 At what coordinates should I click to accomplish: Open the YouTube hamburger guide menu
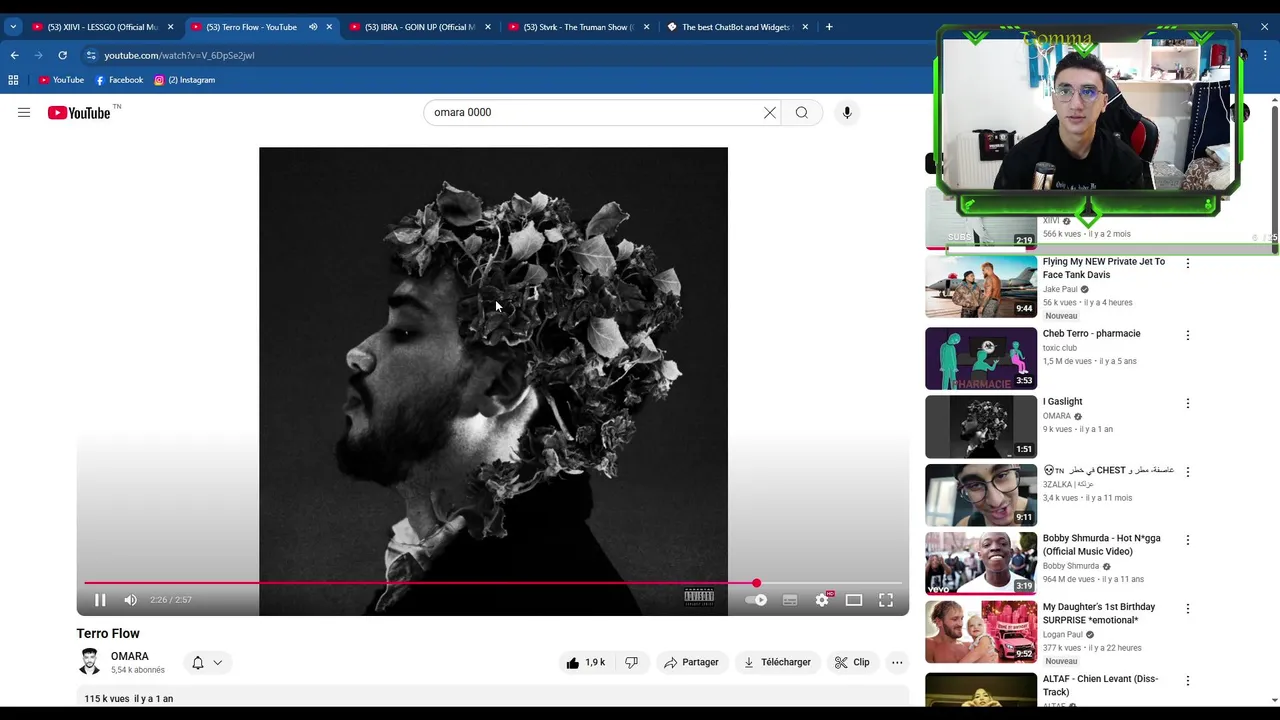24,113
